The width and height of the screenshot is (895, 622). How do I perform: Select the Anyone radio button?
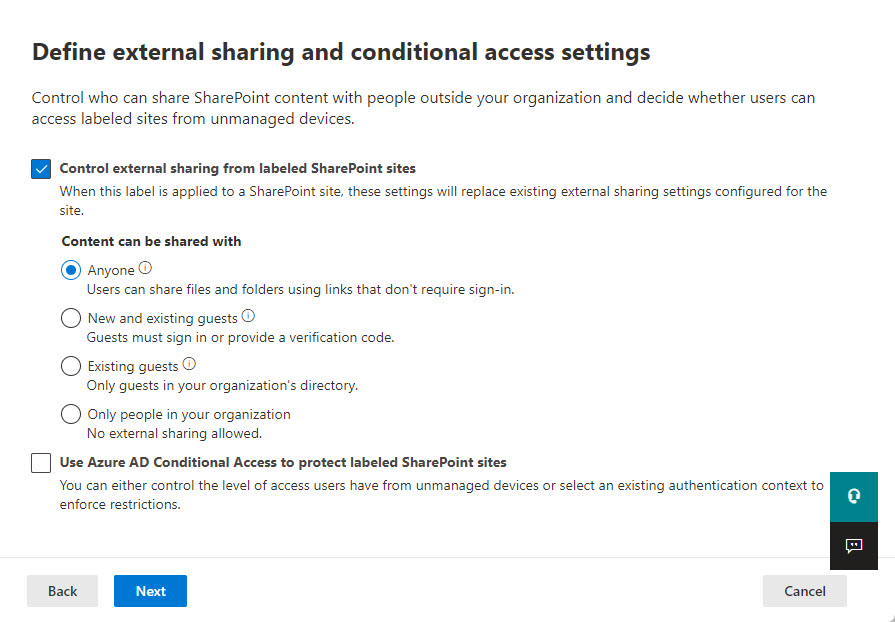click(x=71, y=270)
